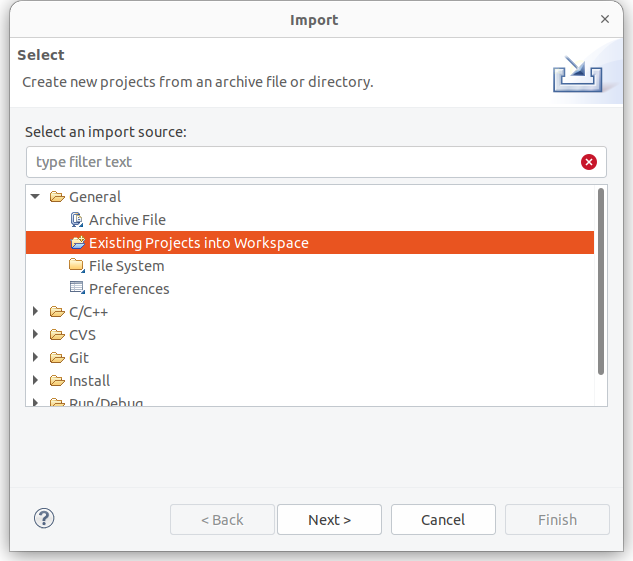
Task: Select Existing Projects into Workspace entry
Action: pos(198,243)
